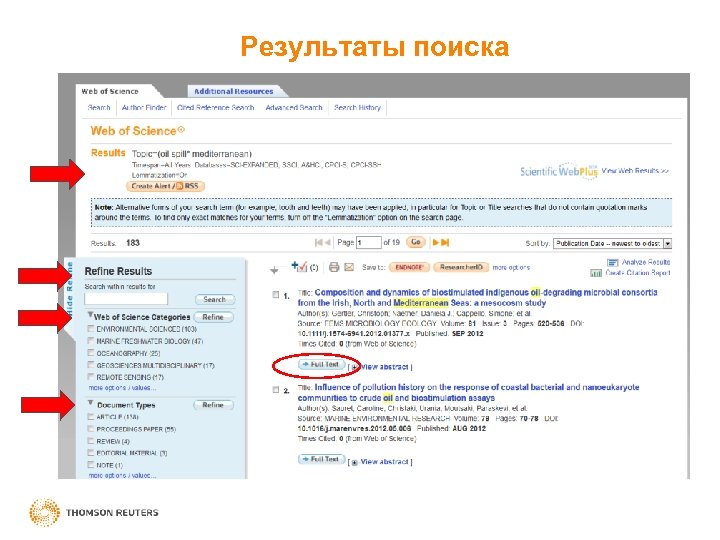Click View Web Results link
This screenshot has width=720, height=540.
(636, 171)
